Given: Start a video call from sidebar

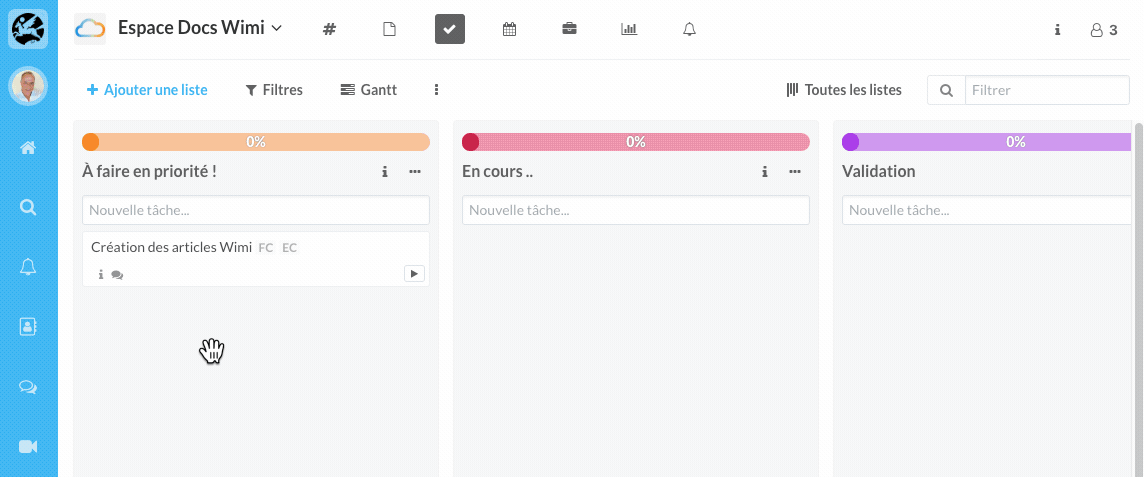Looking at the screenshot, I should click(x=28, y=446).
